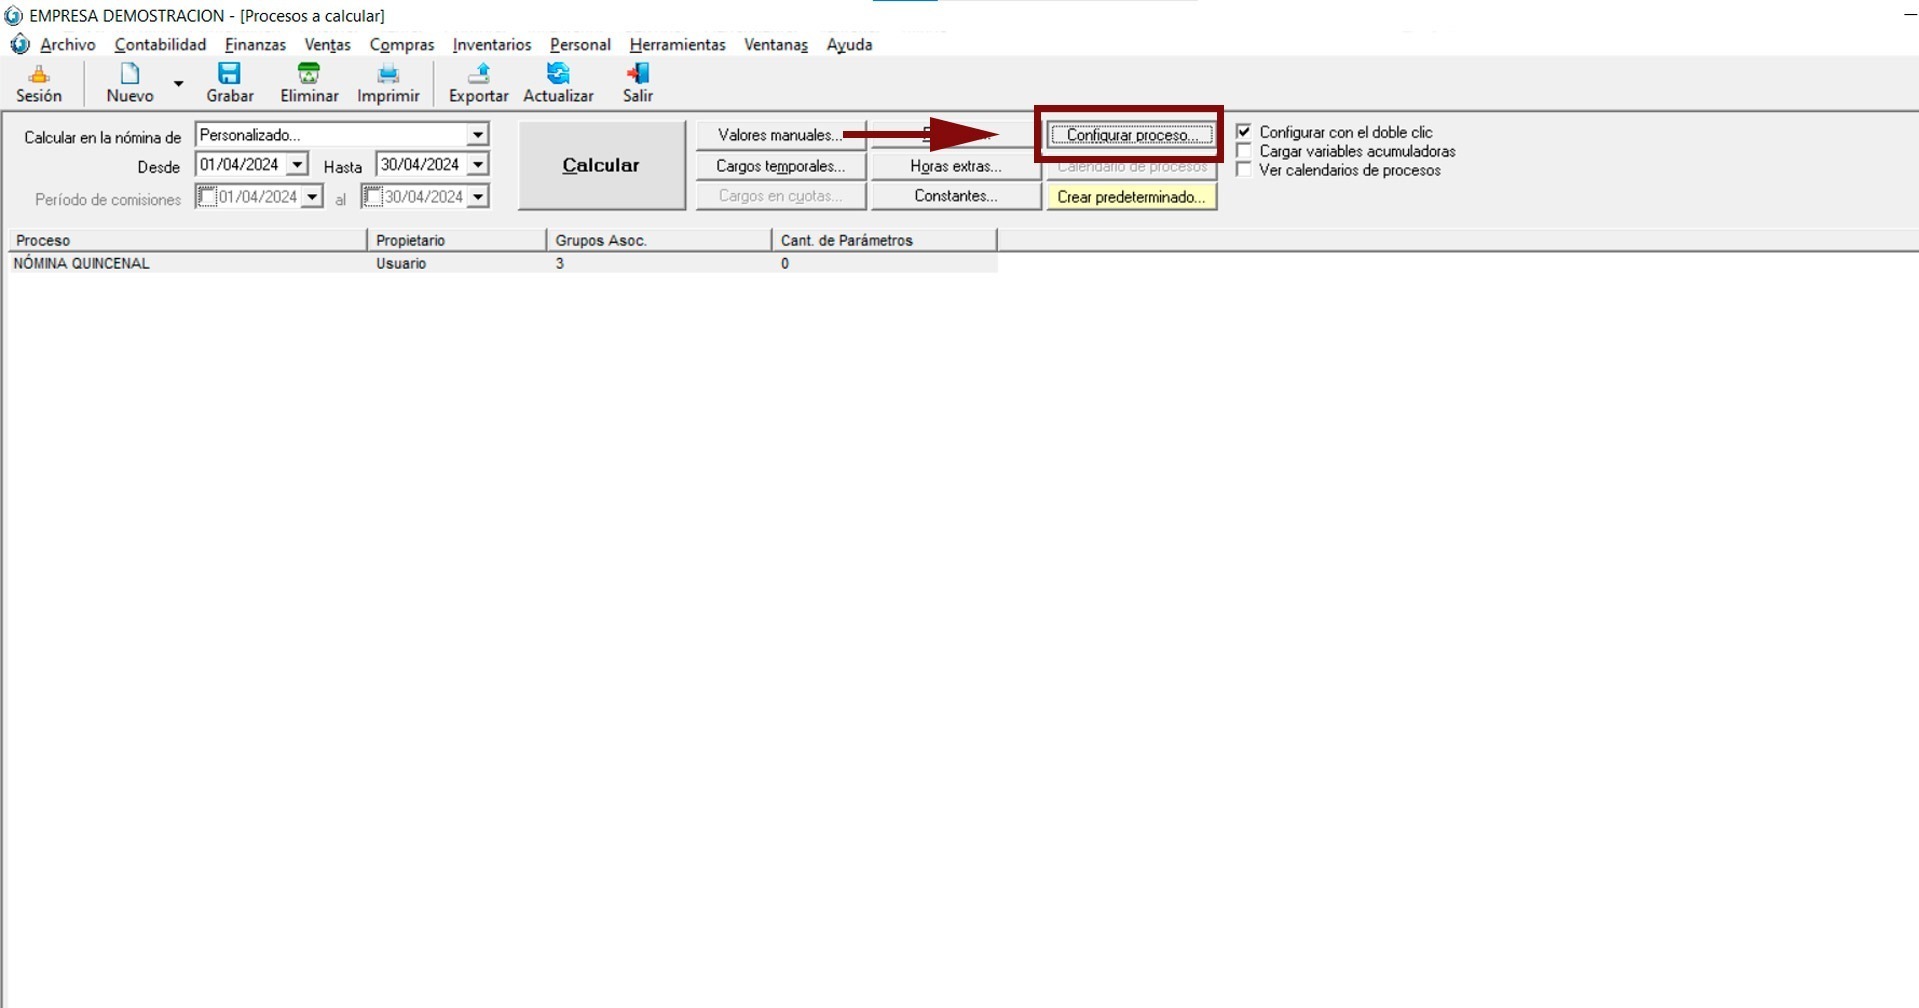Open the Contabilidad menu
The image size is (1919, 1008).
(x=160, y=45)
